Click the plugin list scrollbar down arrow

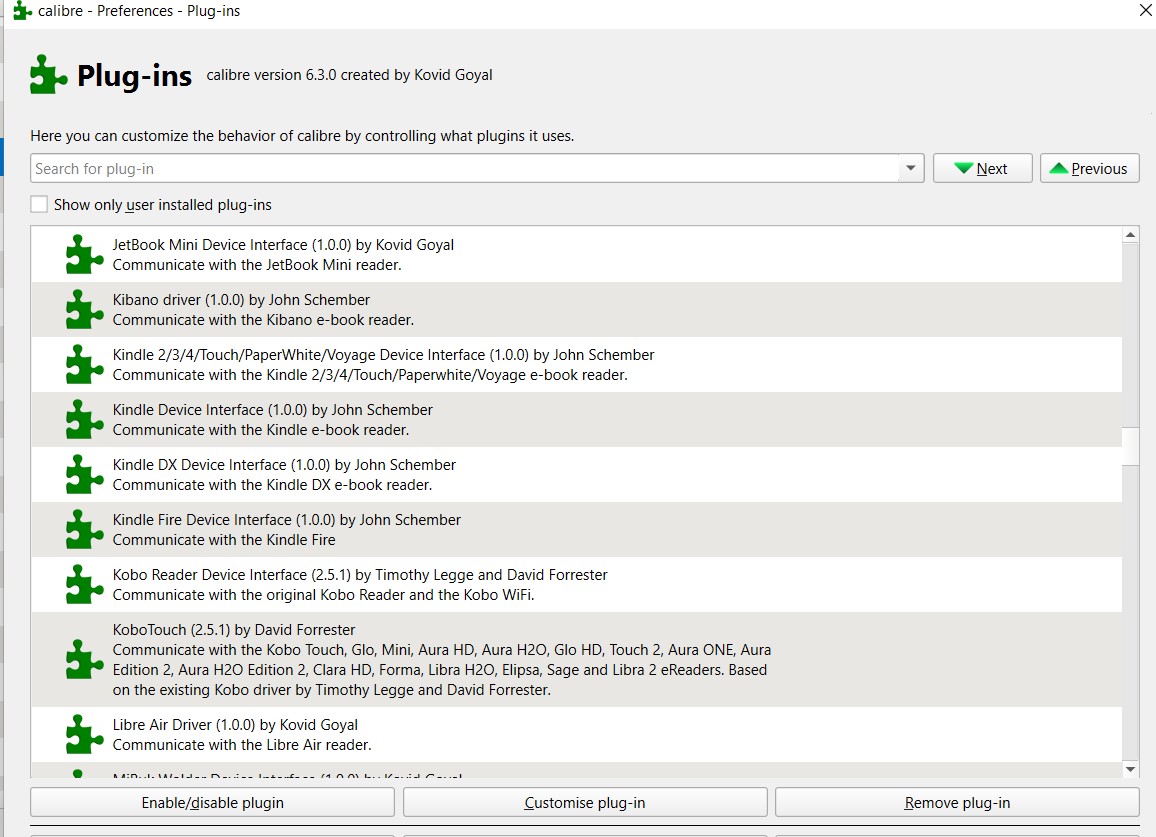point(1131,769)
